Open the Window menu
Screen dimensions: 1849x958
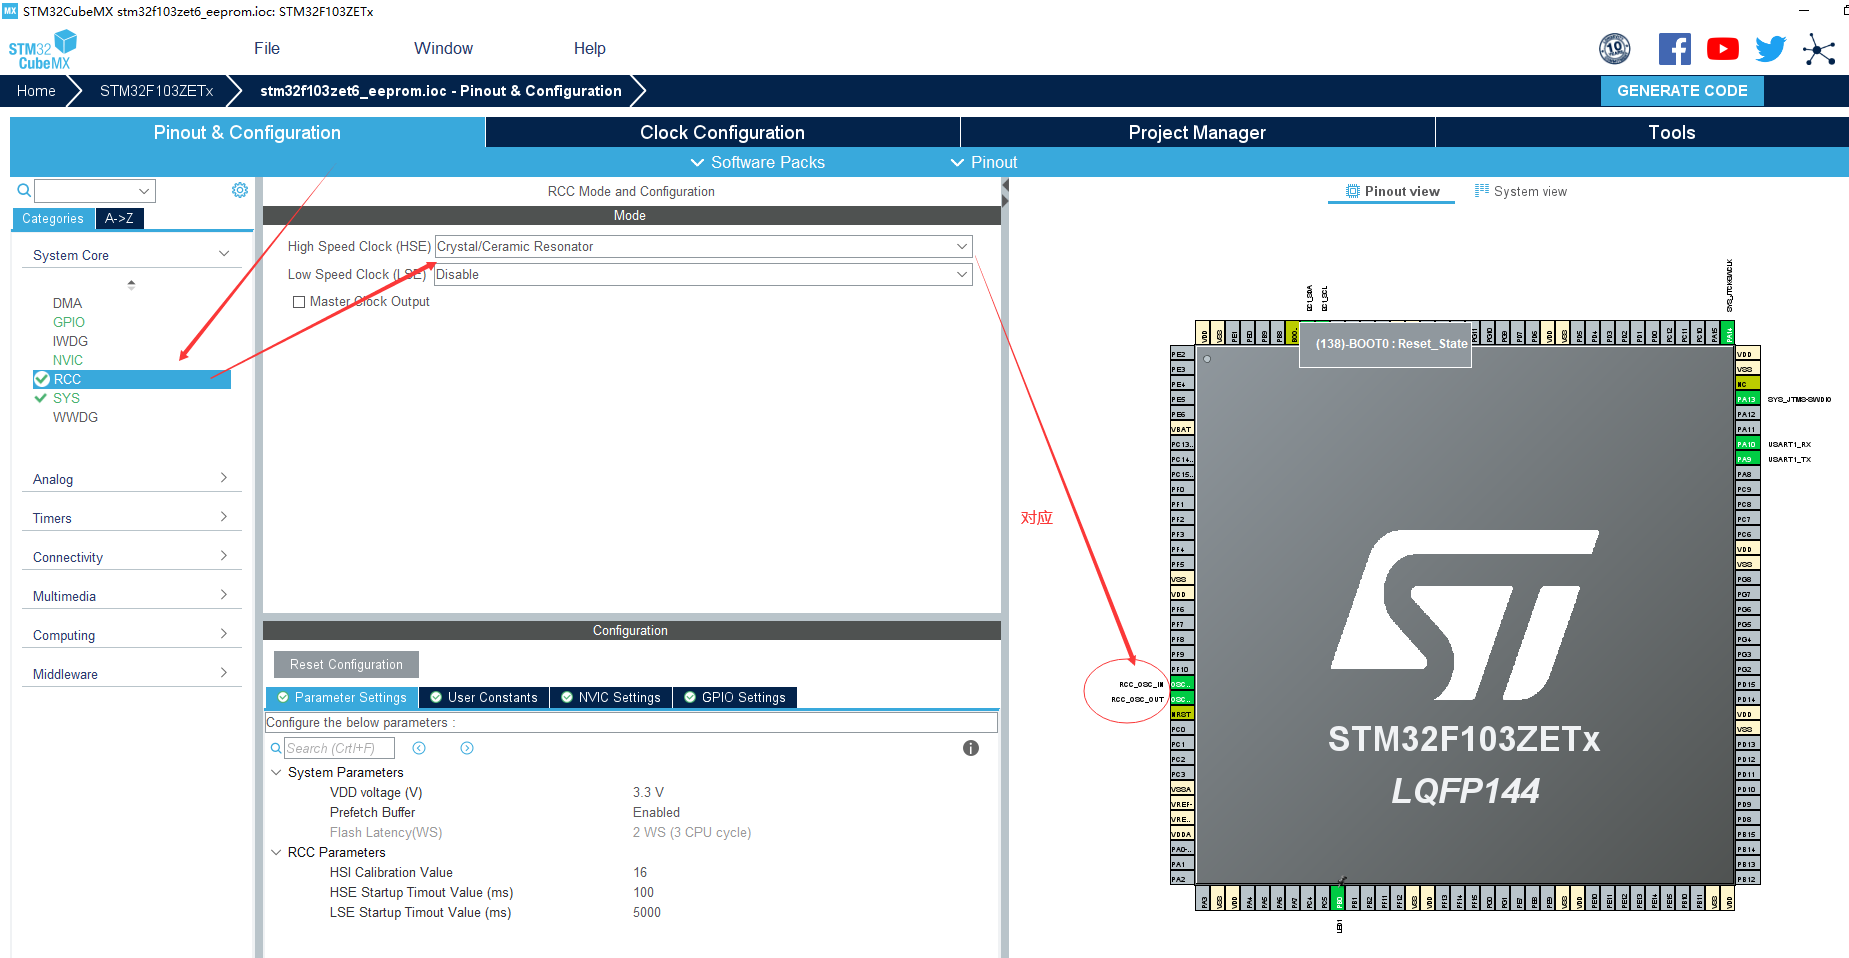point(443,47)
